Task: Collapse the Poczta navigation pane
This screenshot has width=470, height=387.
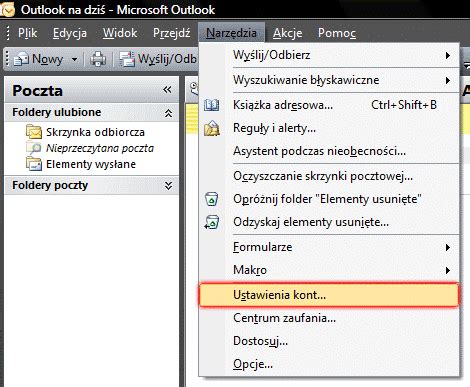Action: pos(167,90)
